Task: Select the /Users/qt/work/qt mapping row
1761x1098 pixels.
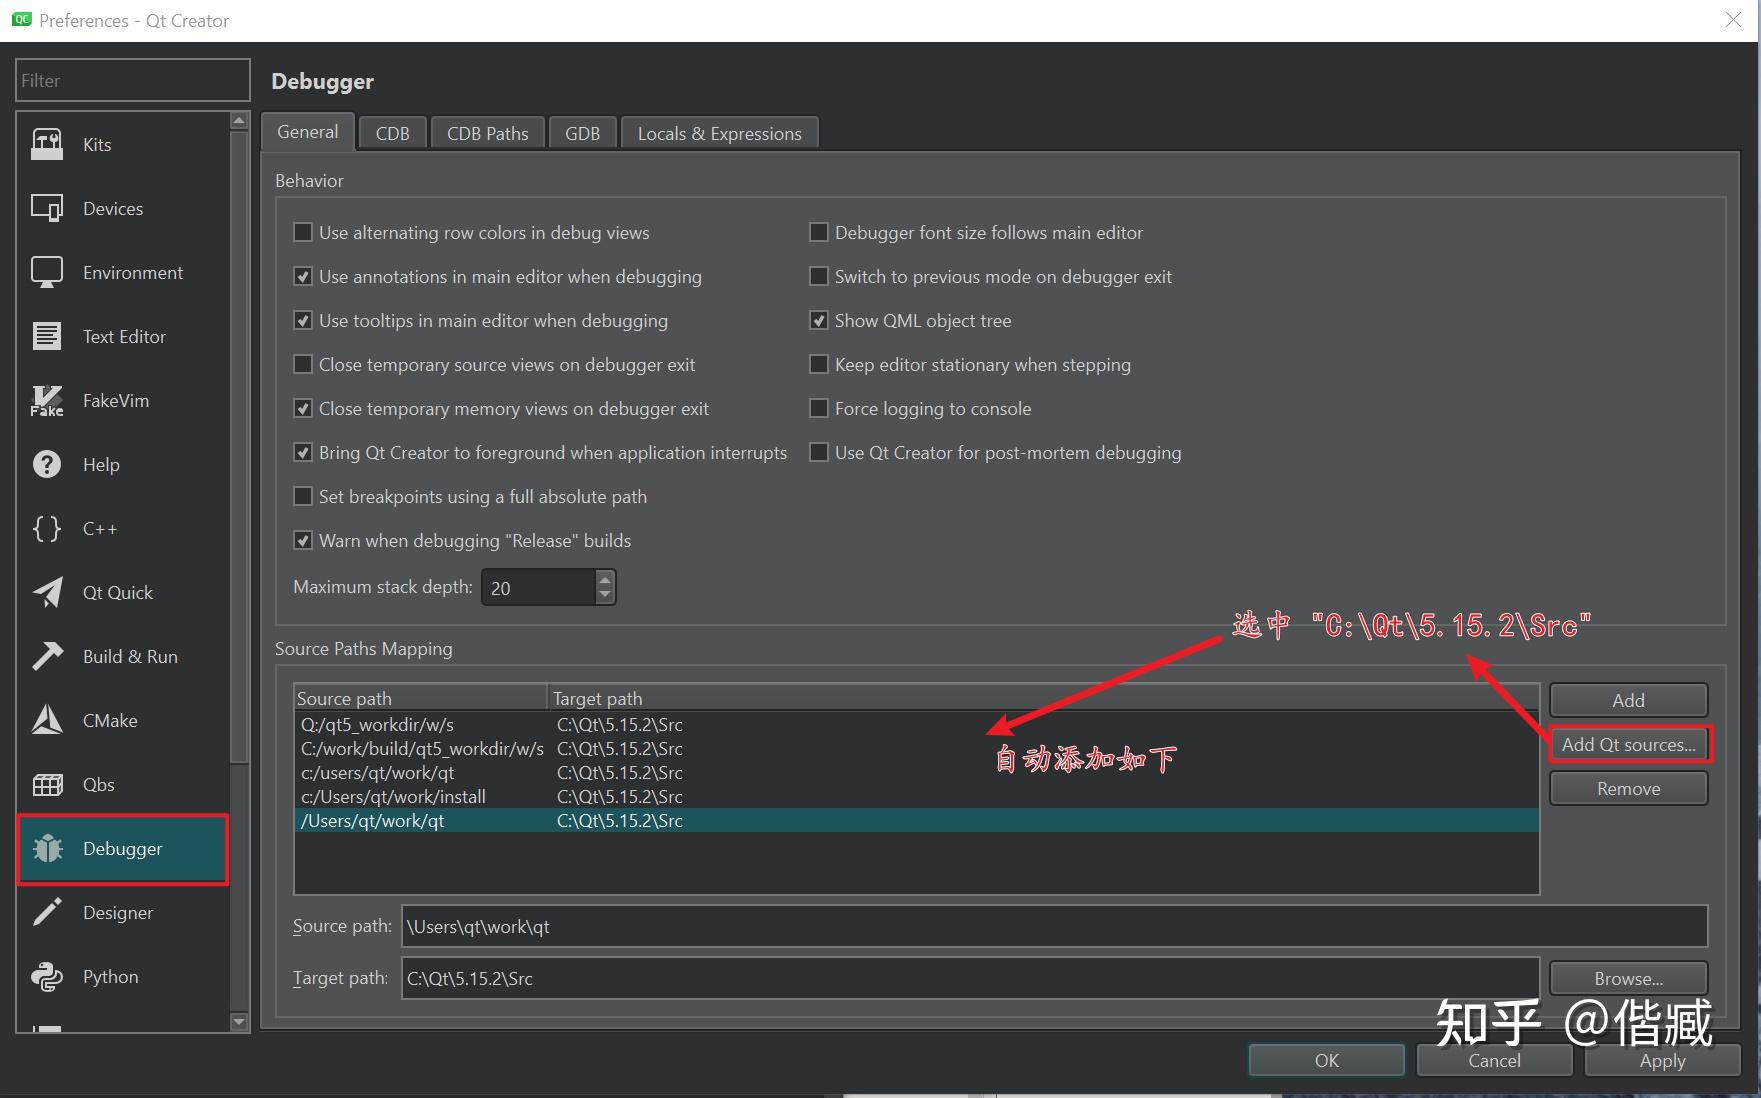Action: (x=917, y=821)
